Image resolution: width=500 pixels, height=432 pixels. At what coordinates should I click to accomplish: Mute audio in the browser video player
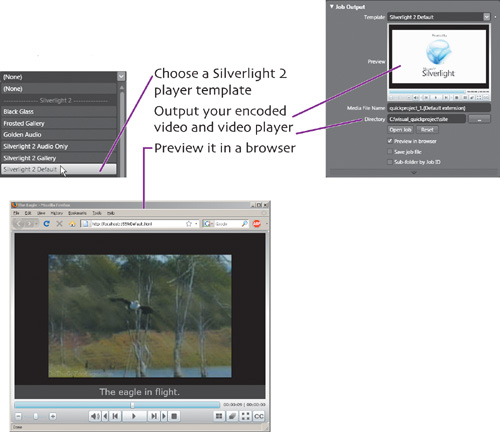pos(95,416)
